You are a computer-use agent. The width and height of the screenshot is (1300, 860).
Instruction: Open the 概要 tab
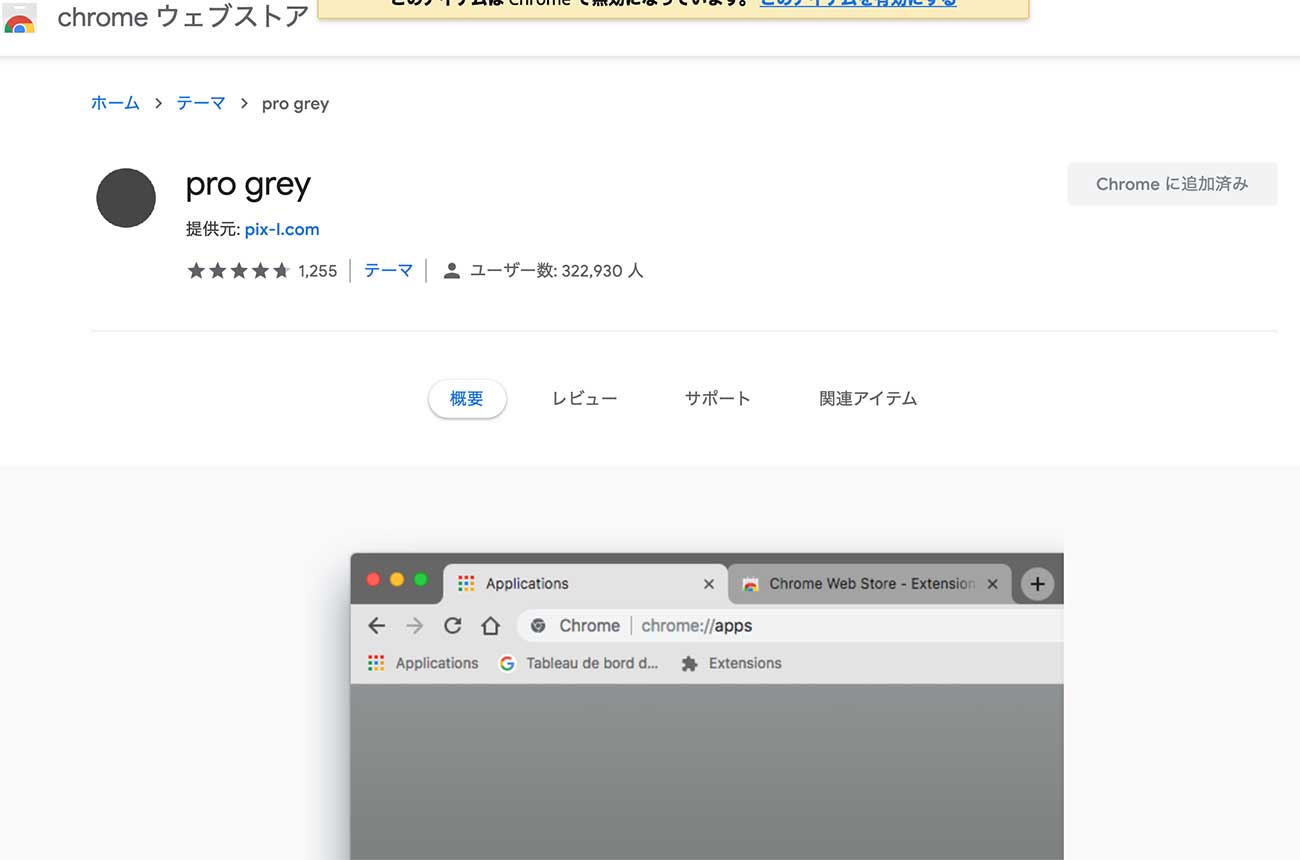tap(467, 399)
